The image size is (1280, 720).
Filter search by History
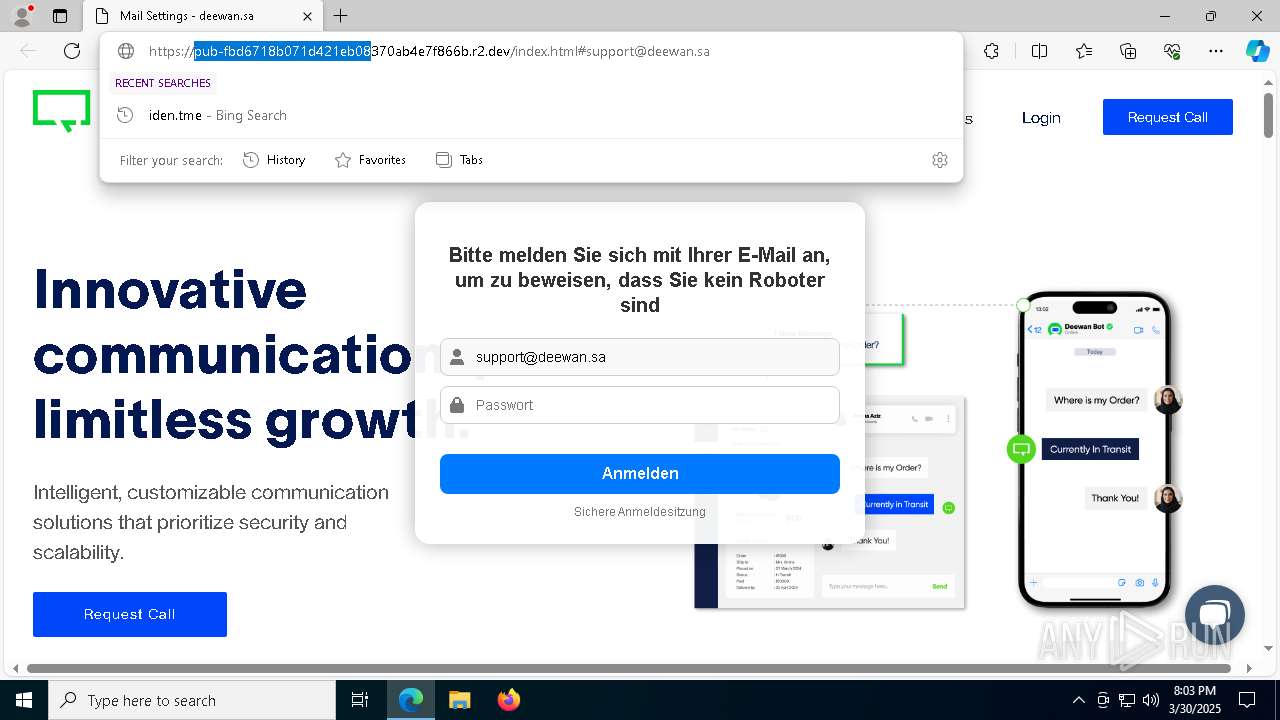(x=274, y=160)
